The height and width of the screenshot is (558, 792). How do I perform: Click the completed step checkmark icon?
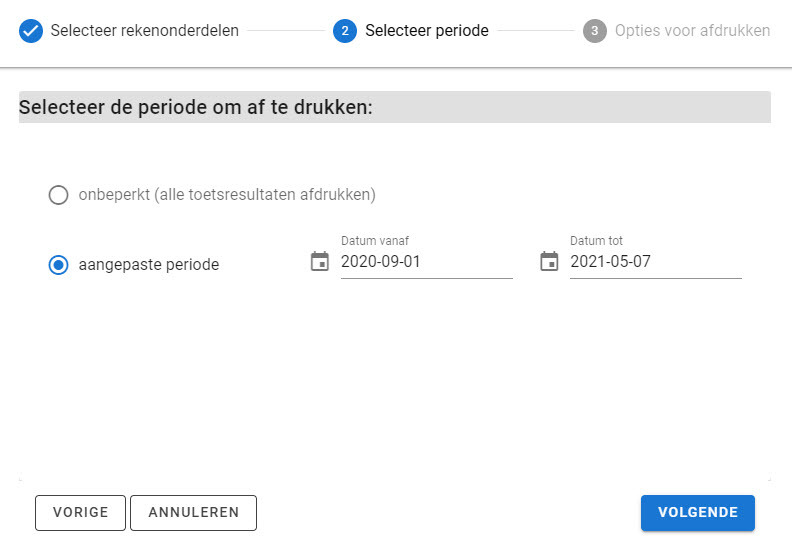tap(31, 31)
